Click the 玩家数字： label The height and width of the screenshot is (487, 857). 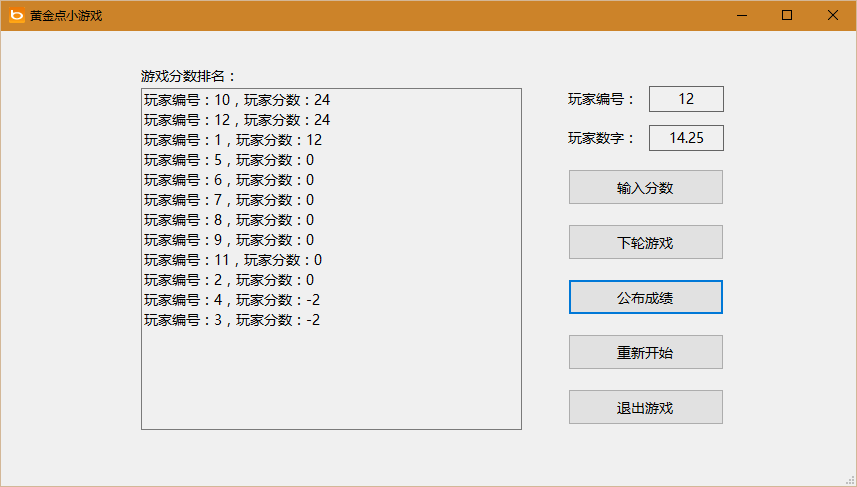(x=601, y=138)
